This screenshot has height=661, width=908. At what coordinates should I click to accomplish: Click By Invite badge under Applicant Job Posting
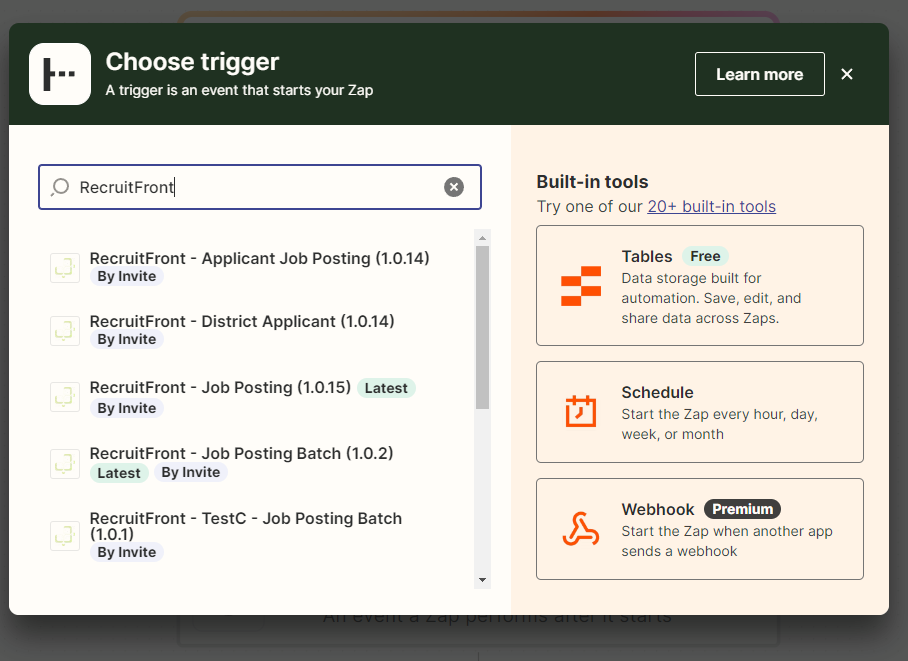click(x=127, y=276)
